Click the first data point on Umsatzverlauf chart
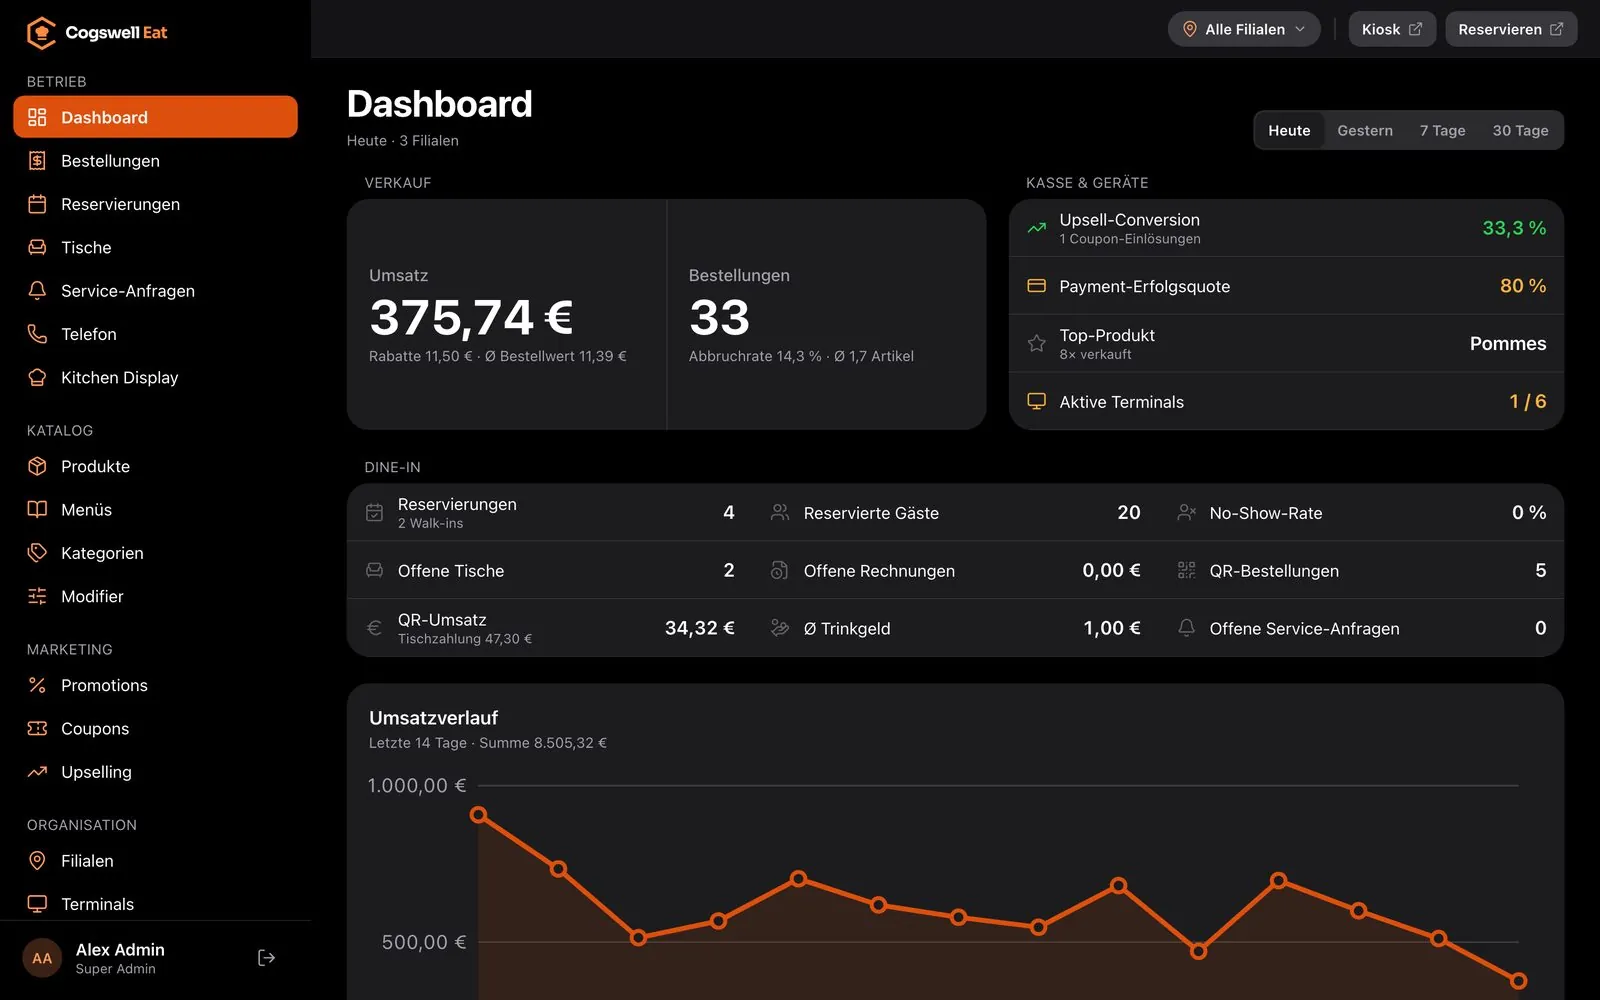 click(479, 815)
